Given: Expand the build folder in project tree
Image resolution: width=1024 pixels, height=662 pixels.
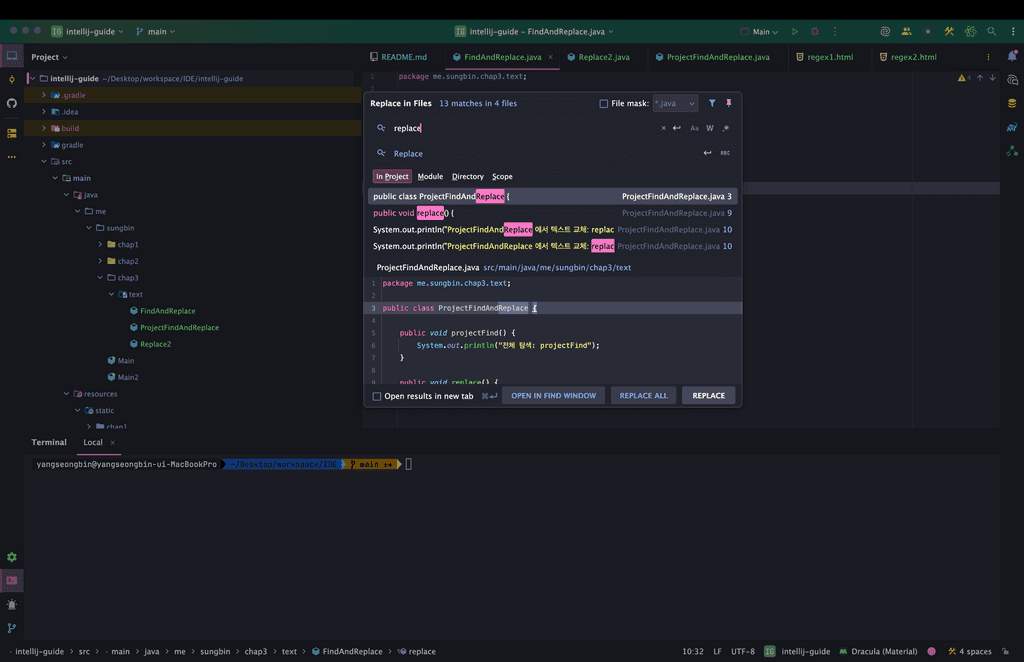Looking at the screenshot, I should pos(44,128).
